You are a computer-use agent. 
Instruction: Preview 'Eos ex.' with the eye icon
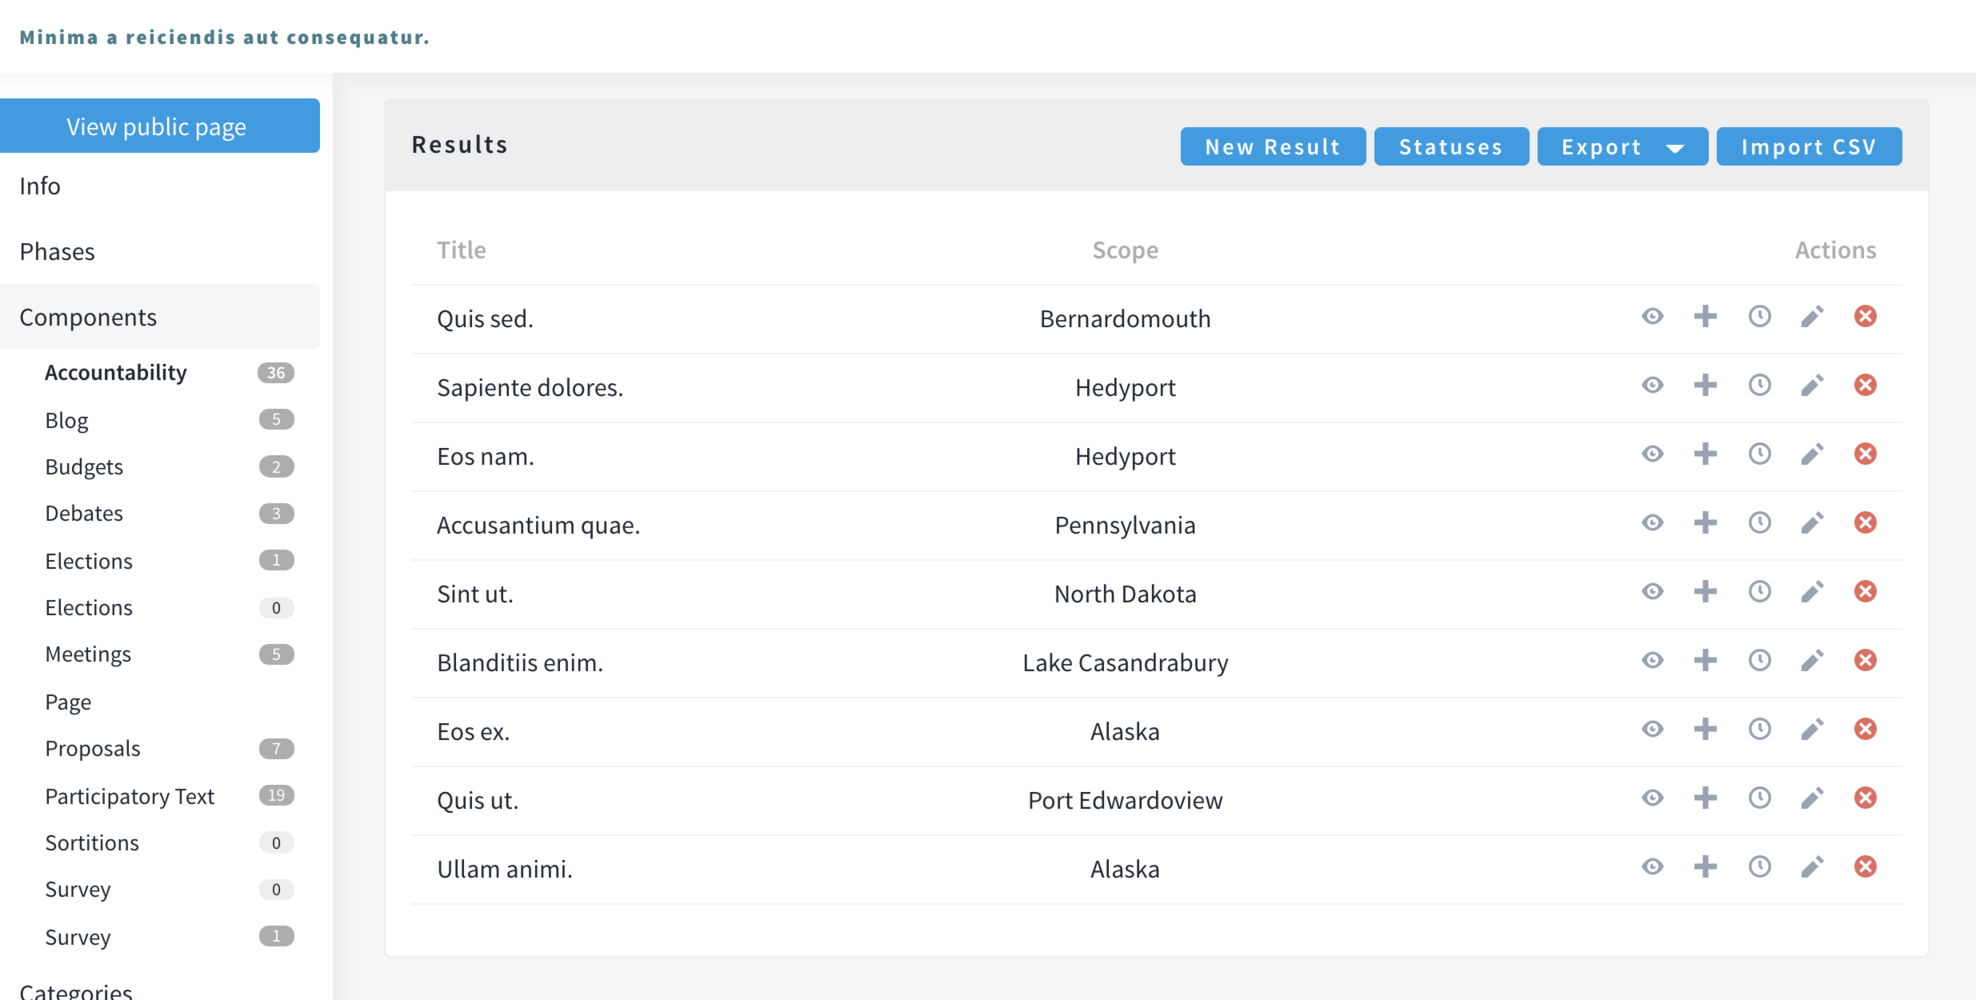click(1652, 730)
